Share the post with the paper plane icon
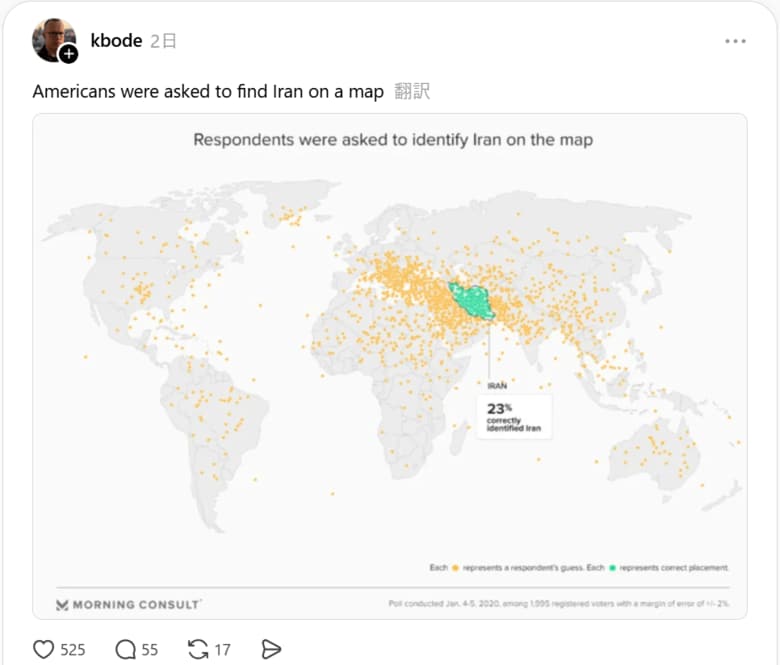Image resolution: width=780 pixels, height=665 pixels. (271, 649)
